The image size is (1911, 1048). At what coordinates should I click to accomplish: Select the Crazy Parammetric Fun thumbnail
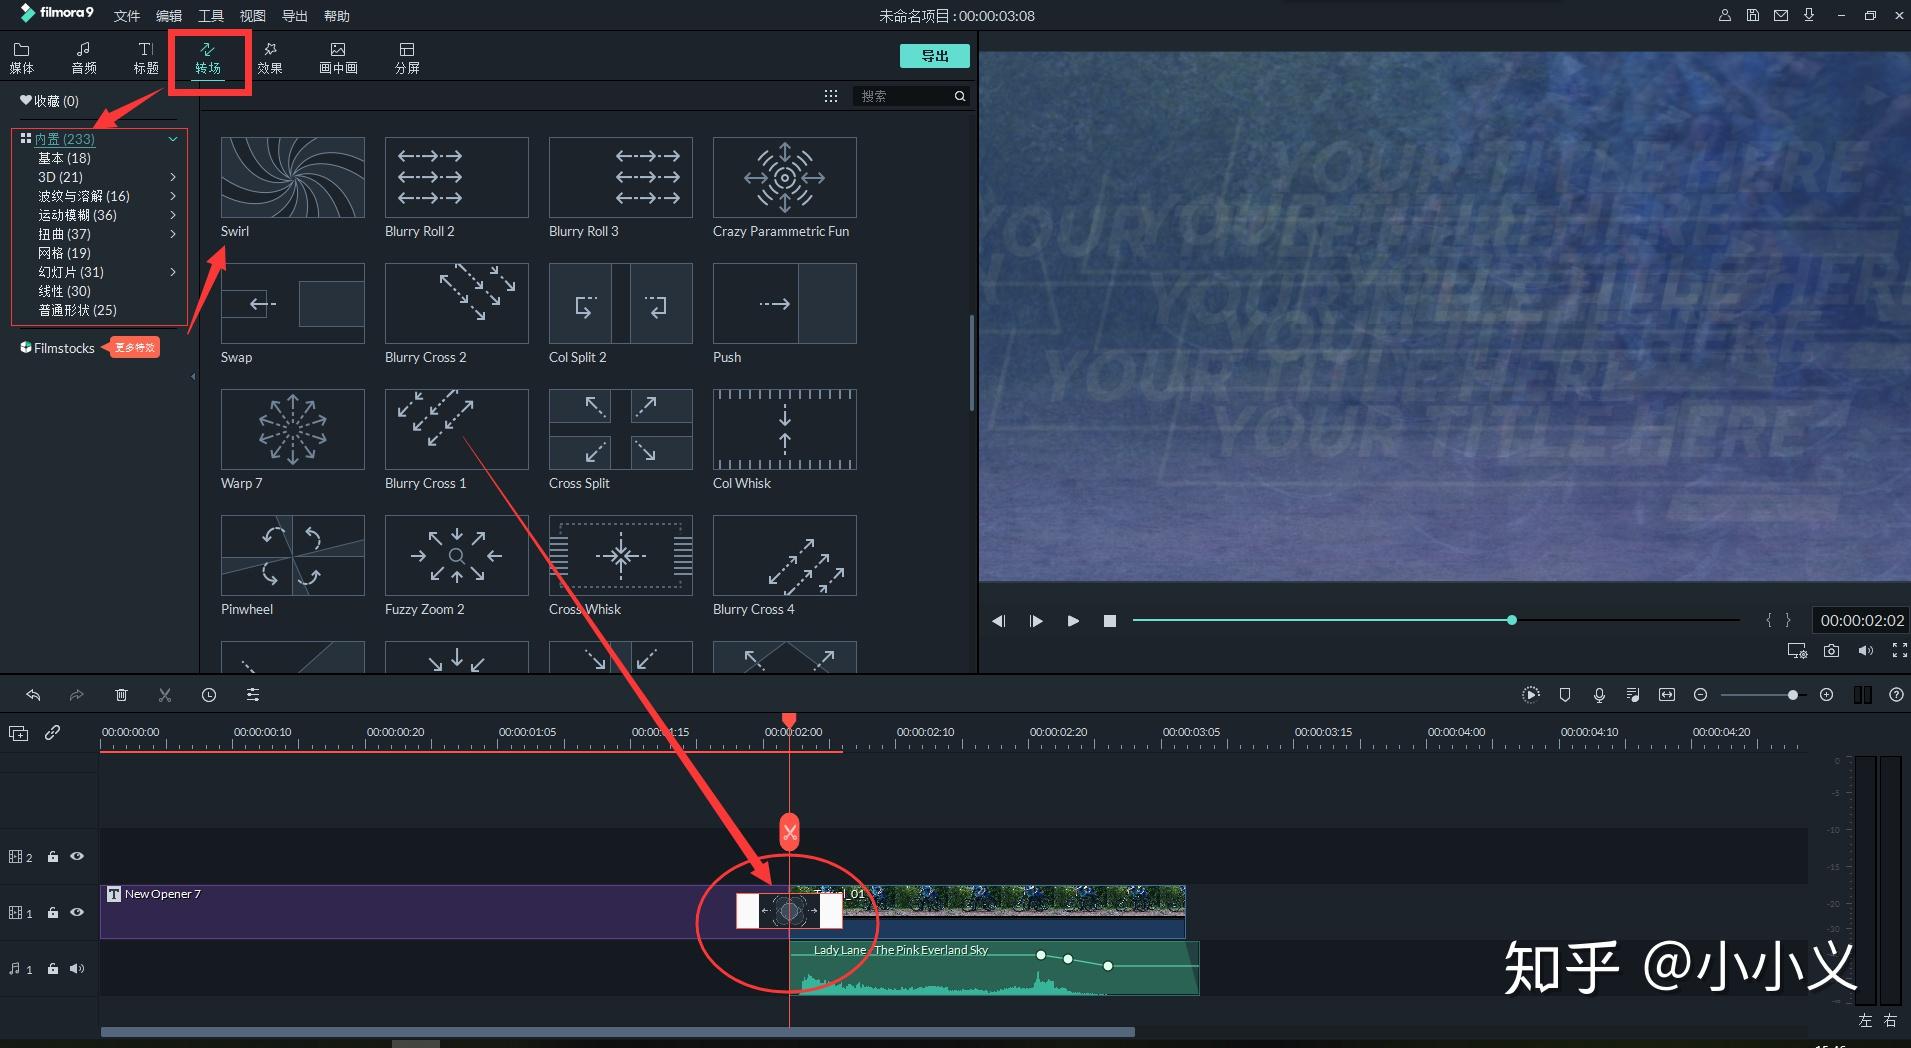785,177
